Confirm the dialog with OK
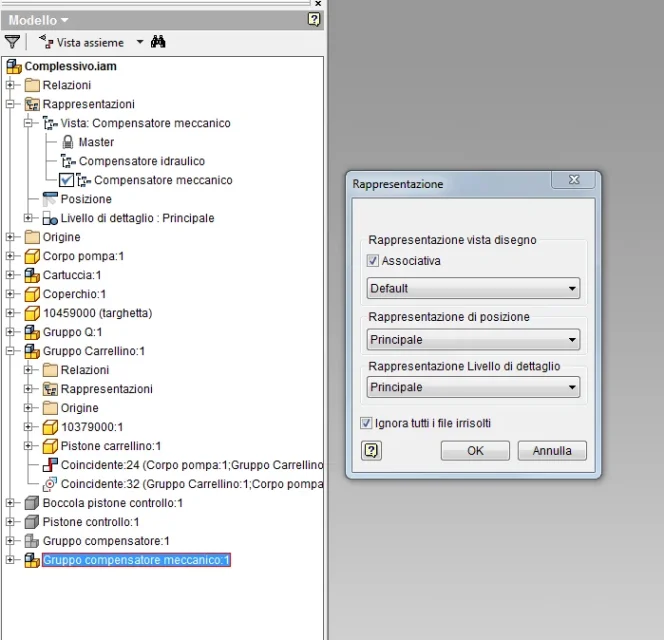664x640 pixels. 475,451
